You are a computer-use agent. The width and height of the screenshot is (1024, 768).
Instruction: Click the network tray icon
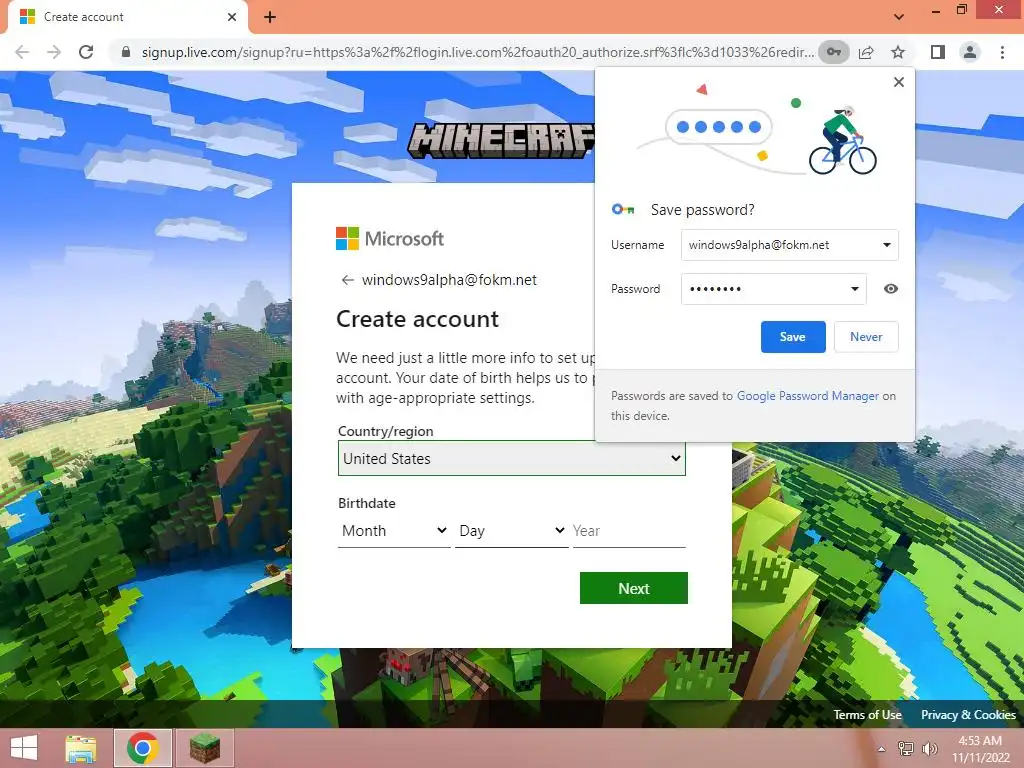906,748
